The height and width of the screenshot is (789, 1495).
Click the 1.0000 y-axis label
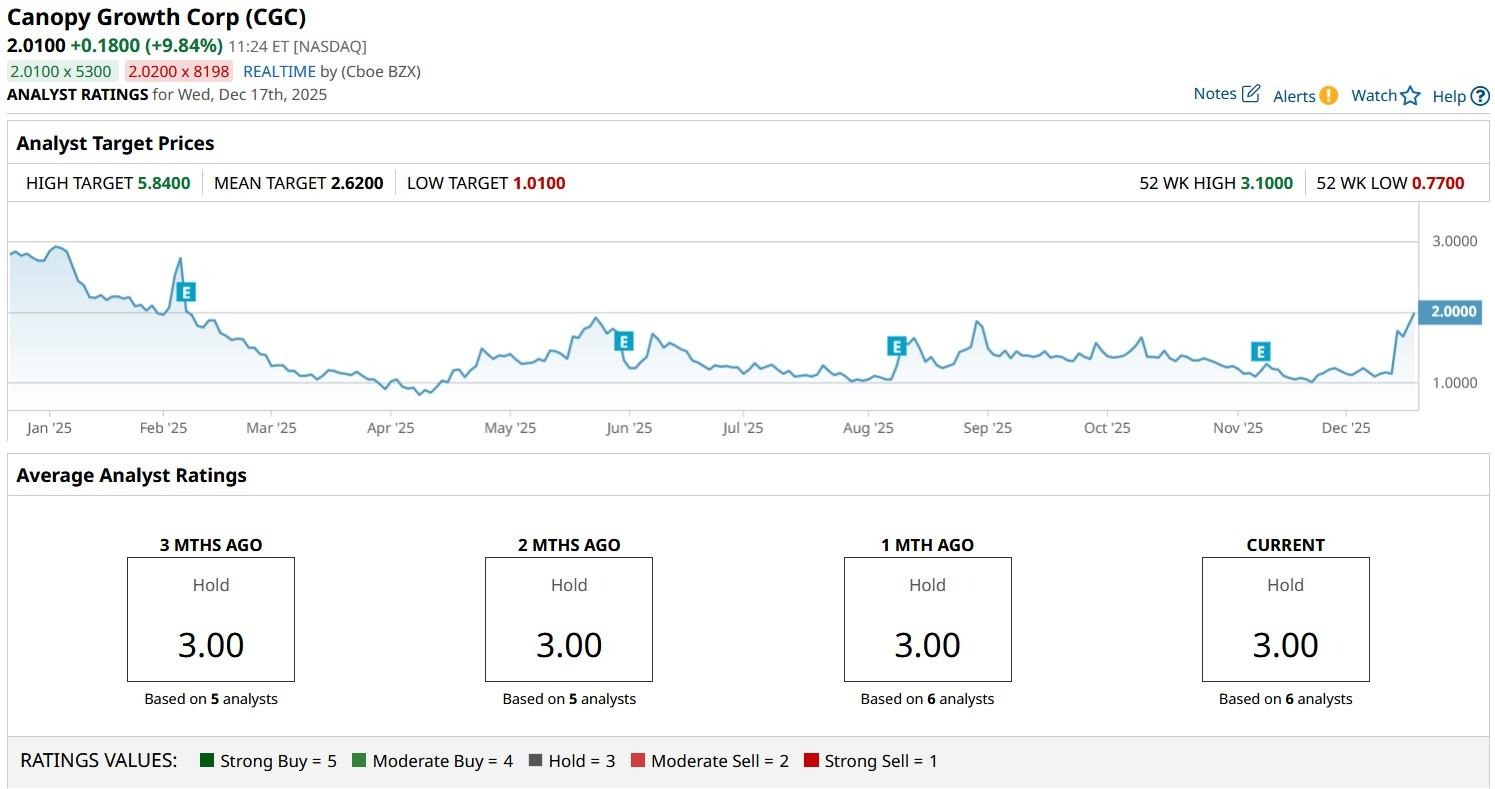1454,383
